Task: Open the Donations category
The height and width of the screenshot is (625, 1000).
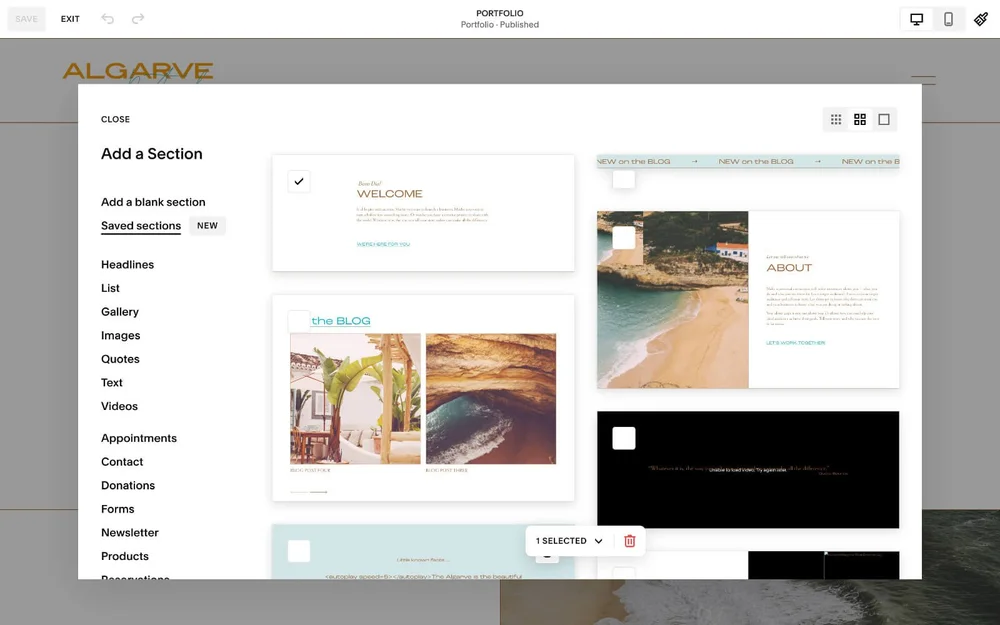Action: pyautogui.click(x=128, y=485)
